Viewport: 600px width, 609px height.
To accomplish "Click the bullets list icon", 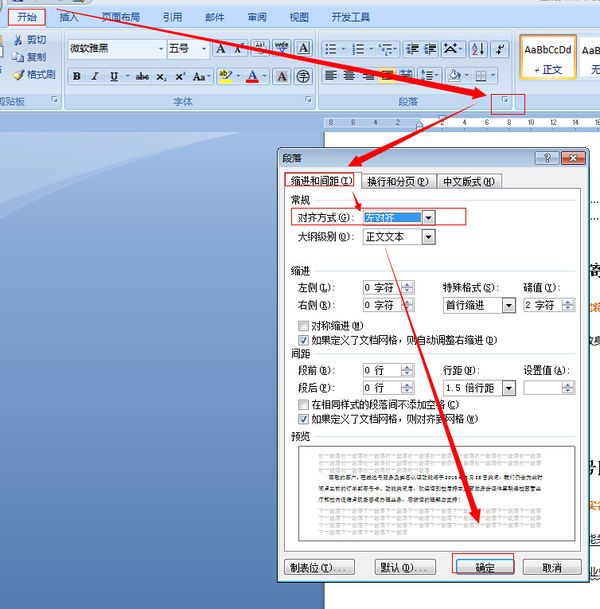I will click(330, 49).
